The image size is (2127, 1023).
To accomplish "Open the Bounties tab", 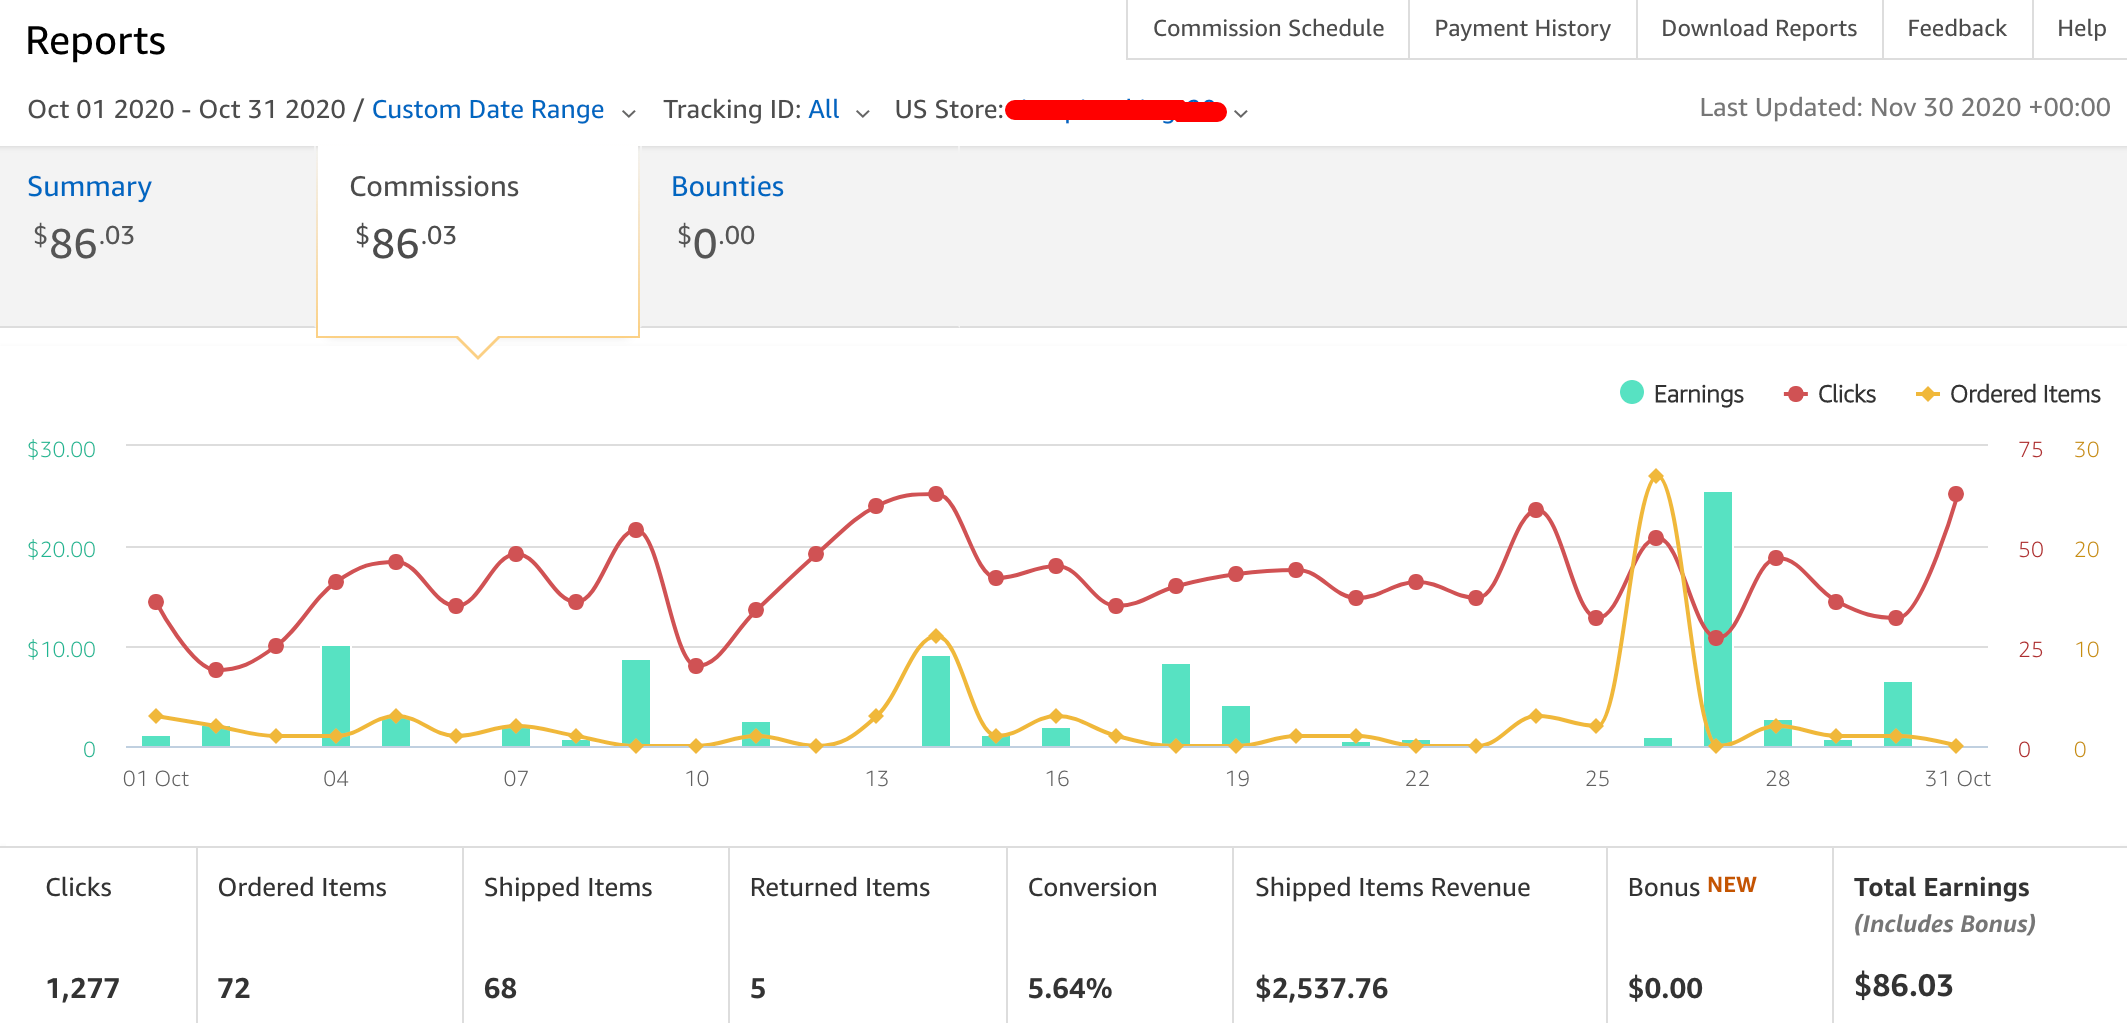I will [x=727, y=187].
